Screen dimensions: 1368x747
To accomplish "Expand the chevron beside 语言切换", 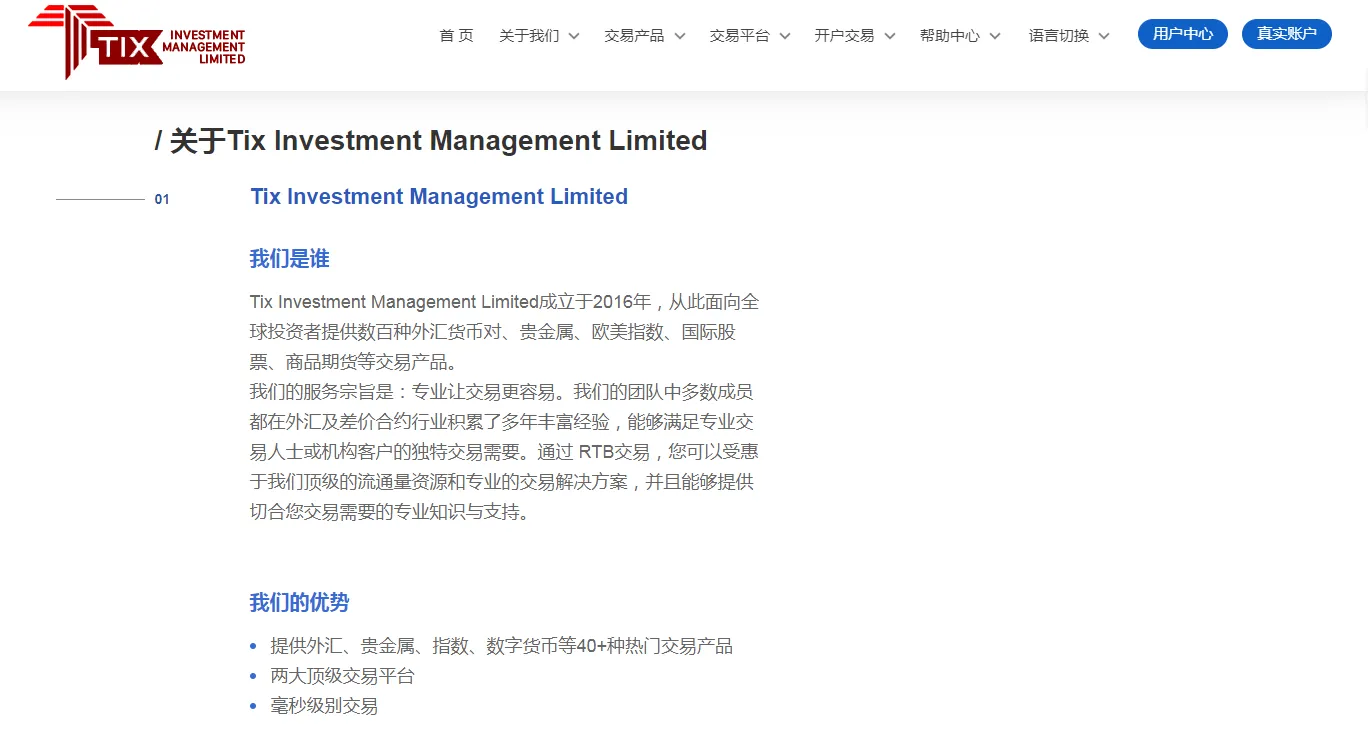I will coord(1104,36).
